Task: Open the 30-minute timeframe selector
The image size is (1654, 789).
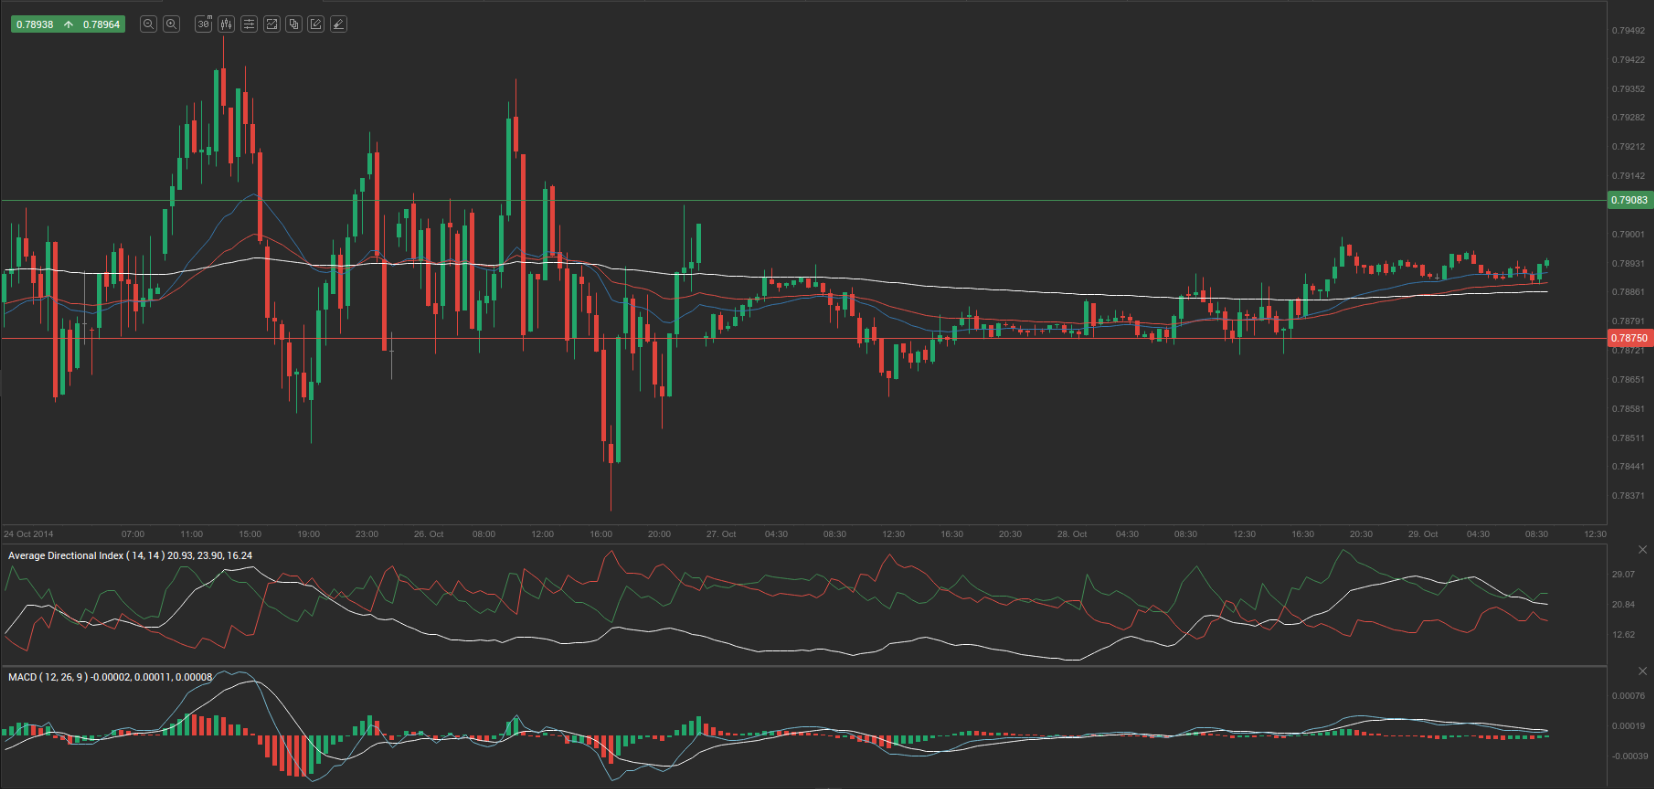Action: click(x=204, y=24)
